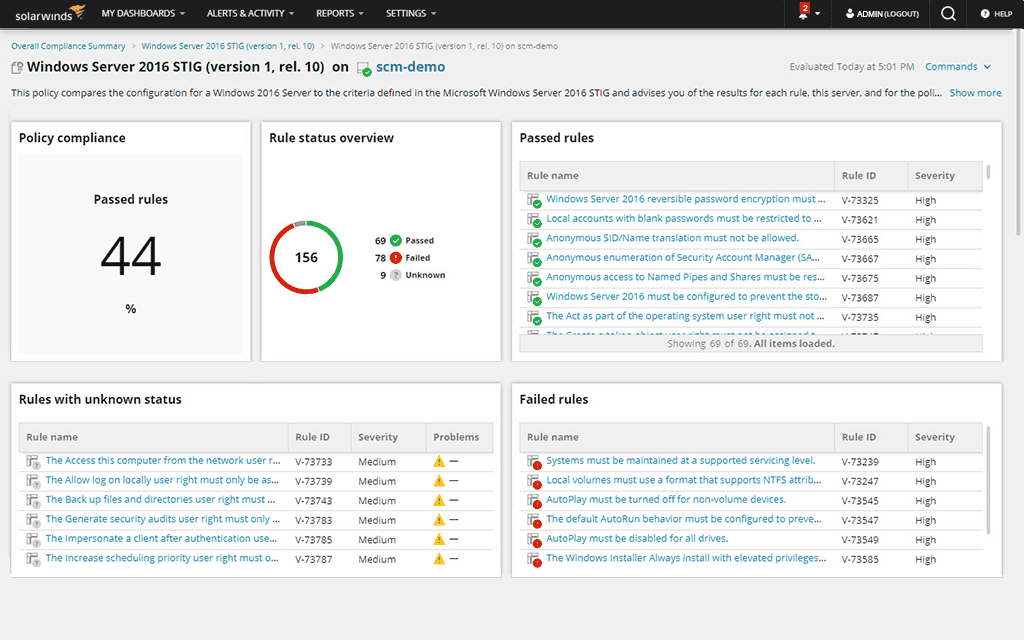
Task: Click the policy document icon beside the STIG title
Action: (x=16, y=66)
